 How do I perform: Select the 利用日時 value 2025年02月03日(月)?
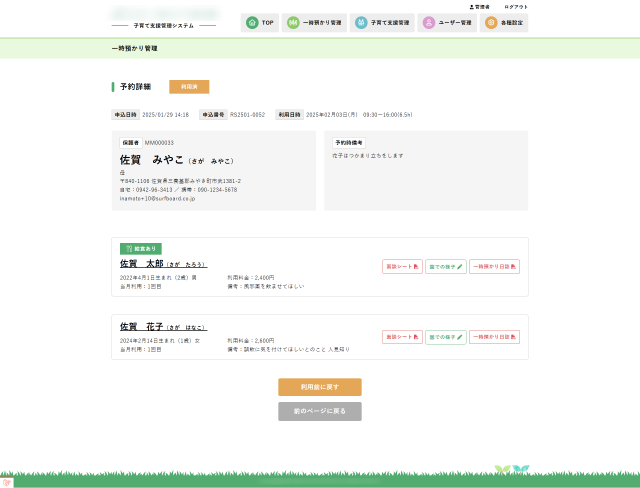coord(332,115)
